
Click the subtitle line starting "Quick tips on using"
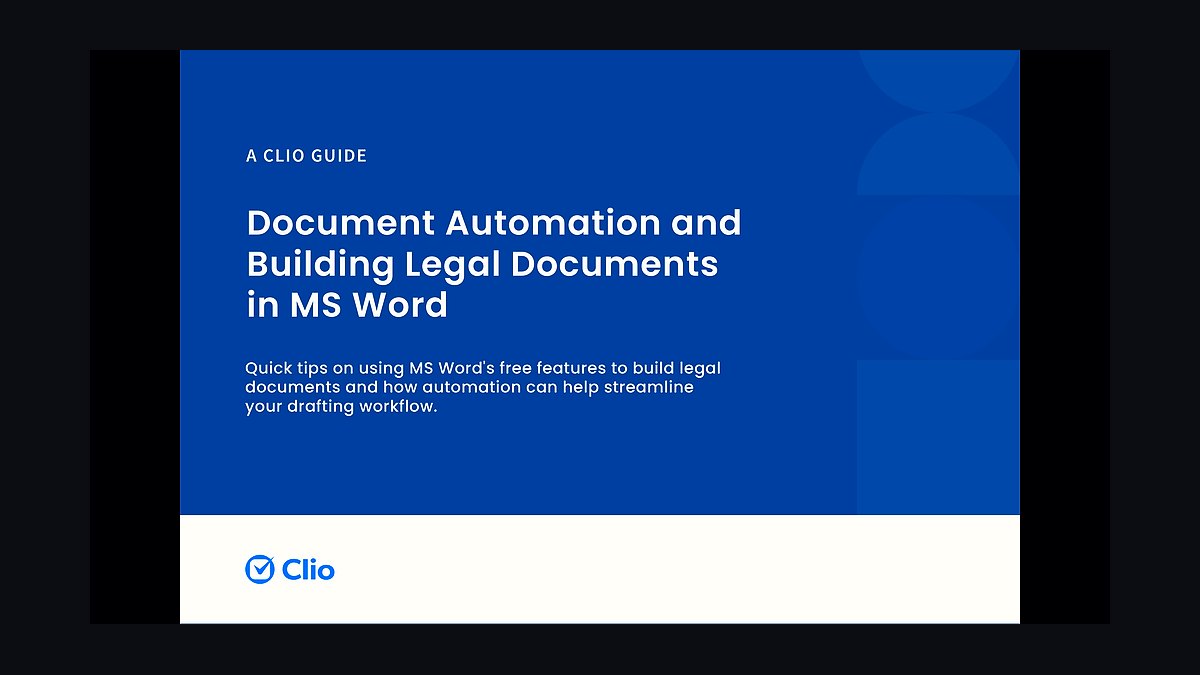(483, 368)
